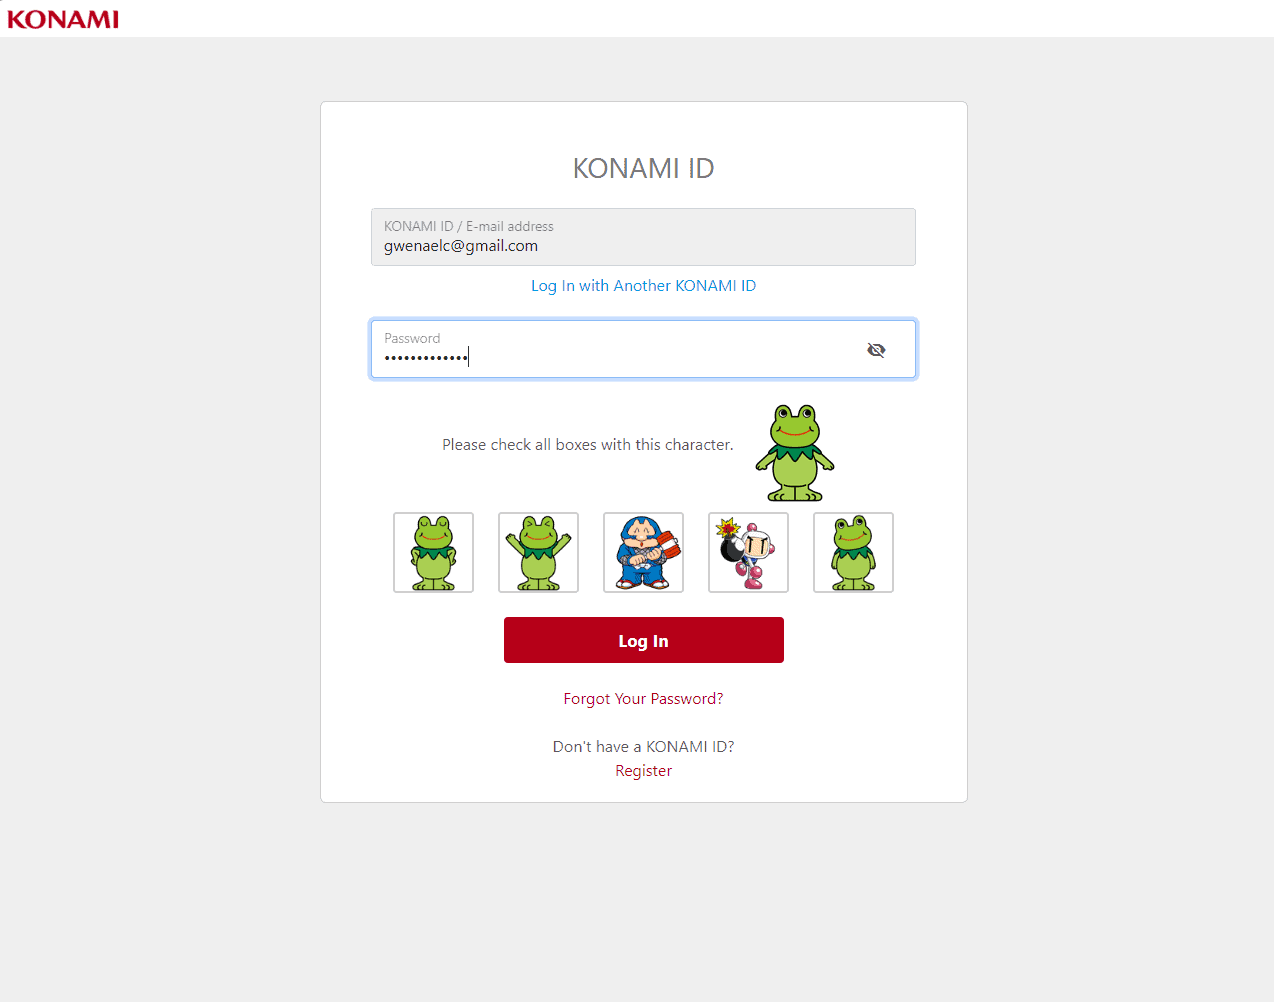Viewport: 1274px width, 1002px height.
Task: Focus the Password input field
Action: [643, 349]
